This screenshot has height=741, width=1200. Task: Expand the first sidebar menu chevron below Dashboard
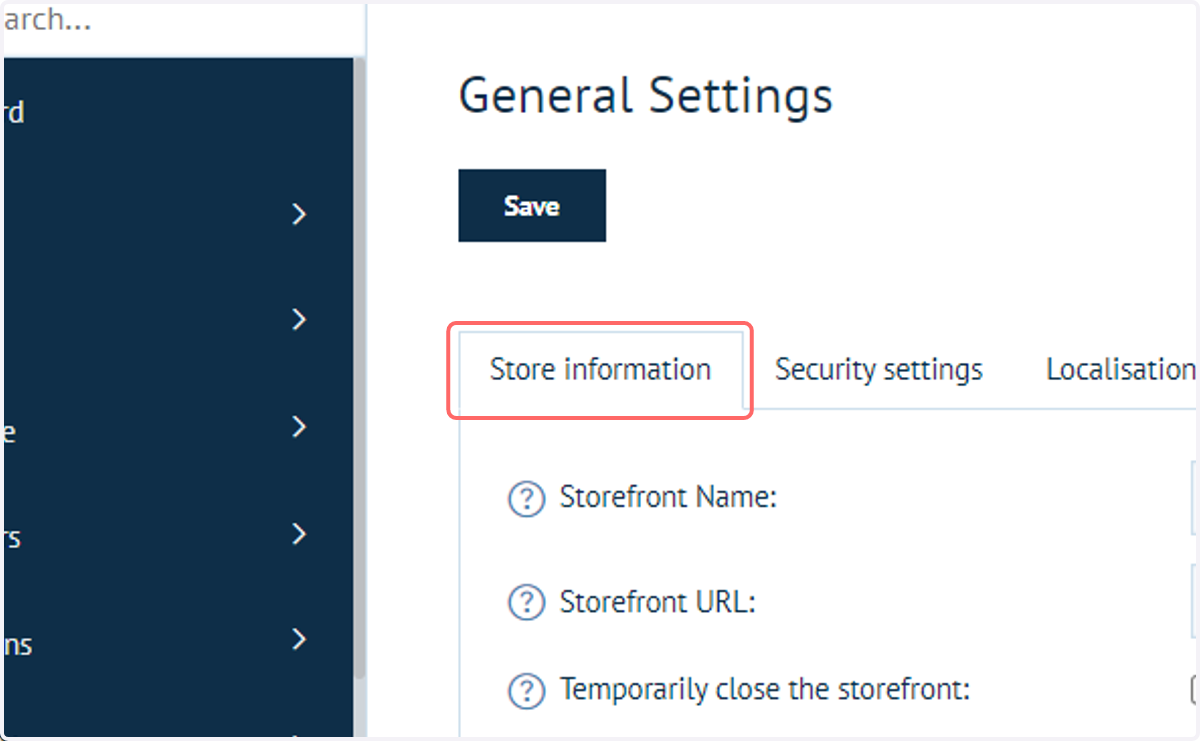click(298, 214)
